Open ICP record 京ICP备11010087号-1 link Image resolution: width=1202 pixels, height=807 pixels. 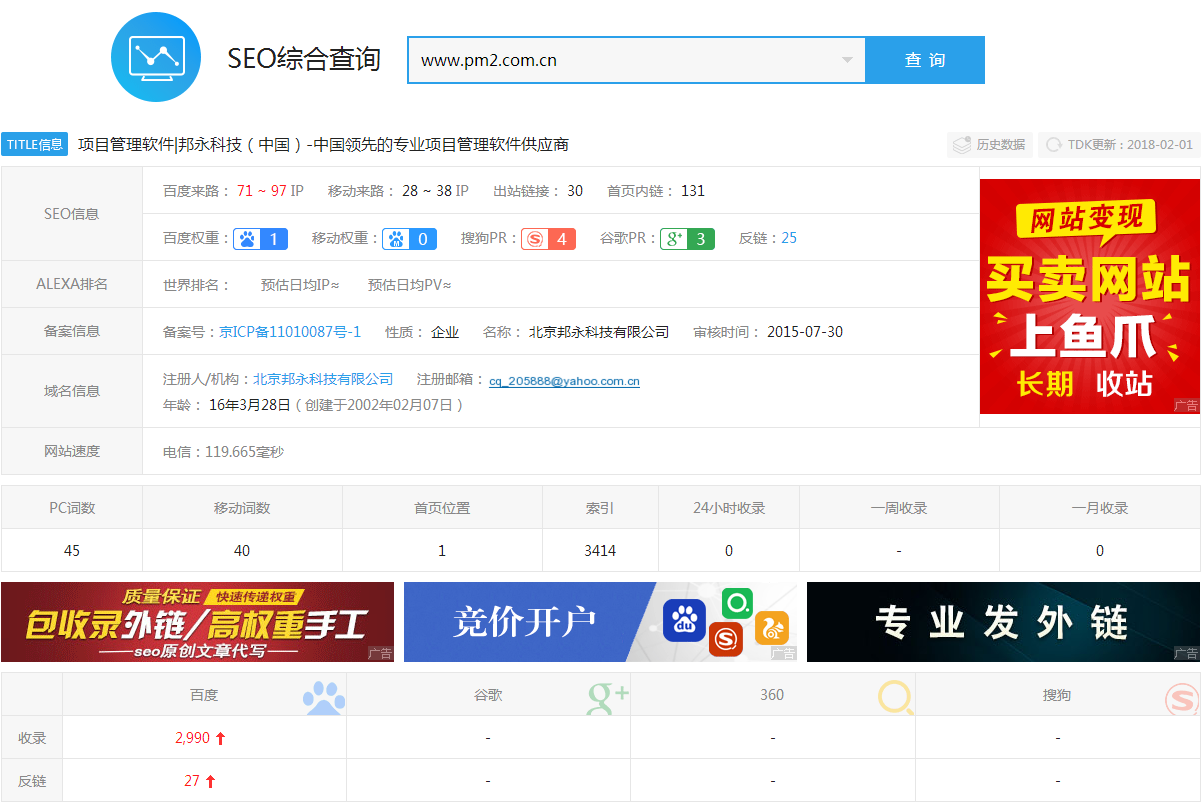pyautogui.click(x=290, y=332)
